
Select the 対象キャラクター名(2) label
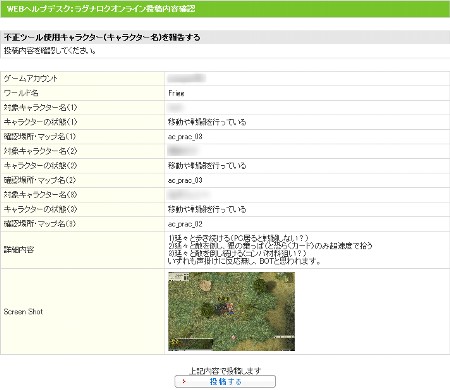click(40, 151)
